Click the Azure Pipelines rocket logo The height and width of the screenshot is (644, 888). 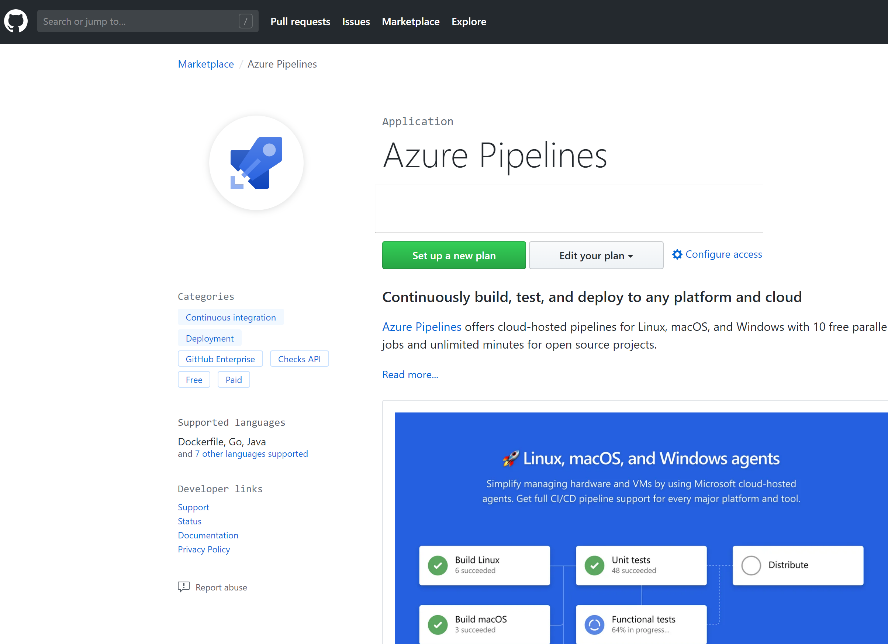257,163
